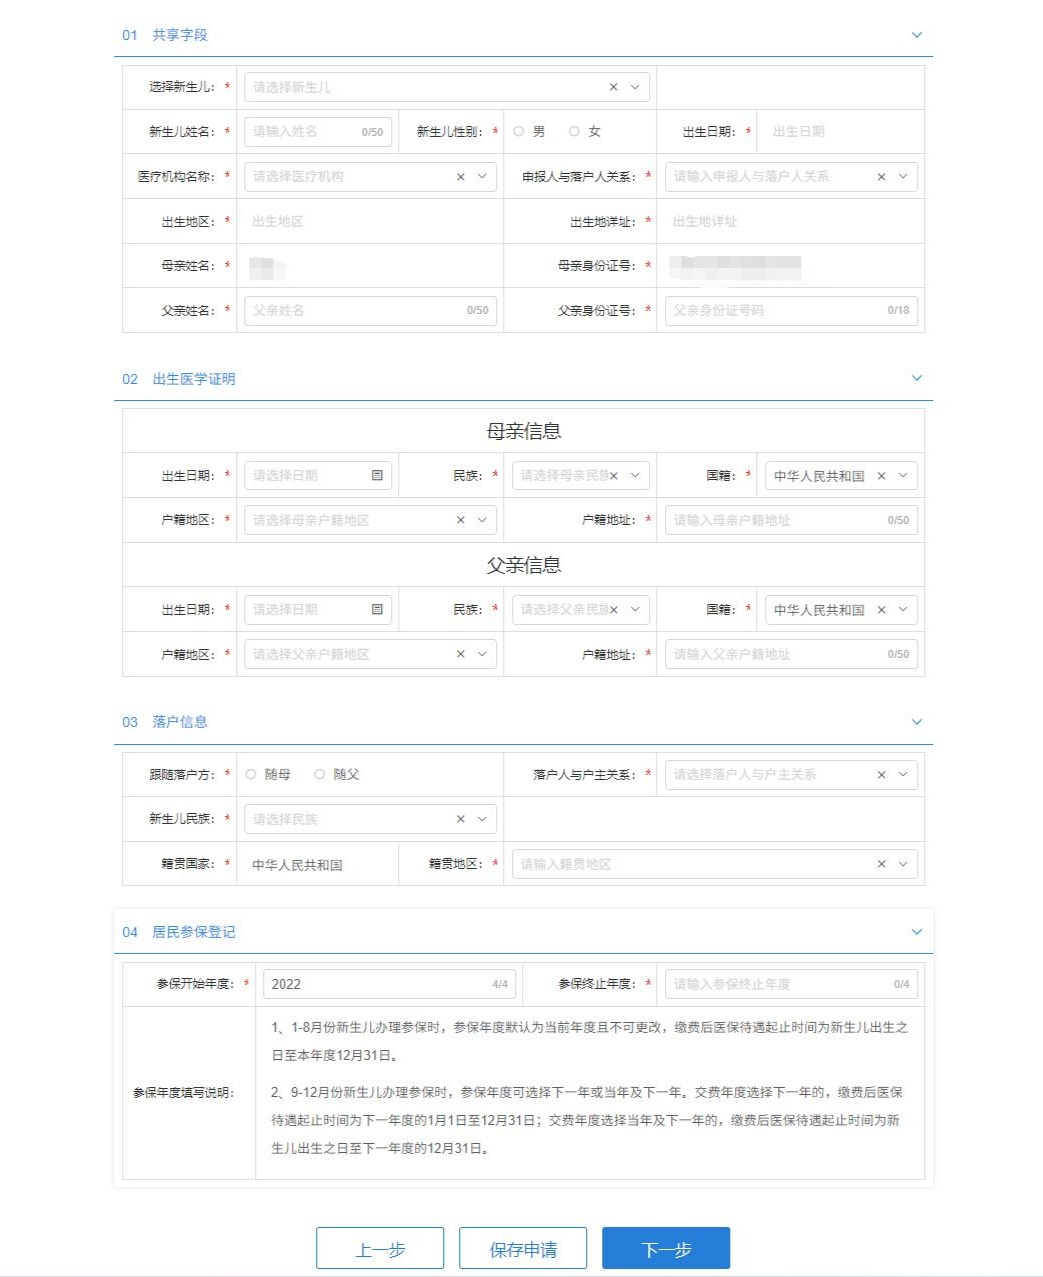This screenshot has height=1277, width=1043.
Task: Select 女 for newborn gender
Action: (574, 132)
